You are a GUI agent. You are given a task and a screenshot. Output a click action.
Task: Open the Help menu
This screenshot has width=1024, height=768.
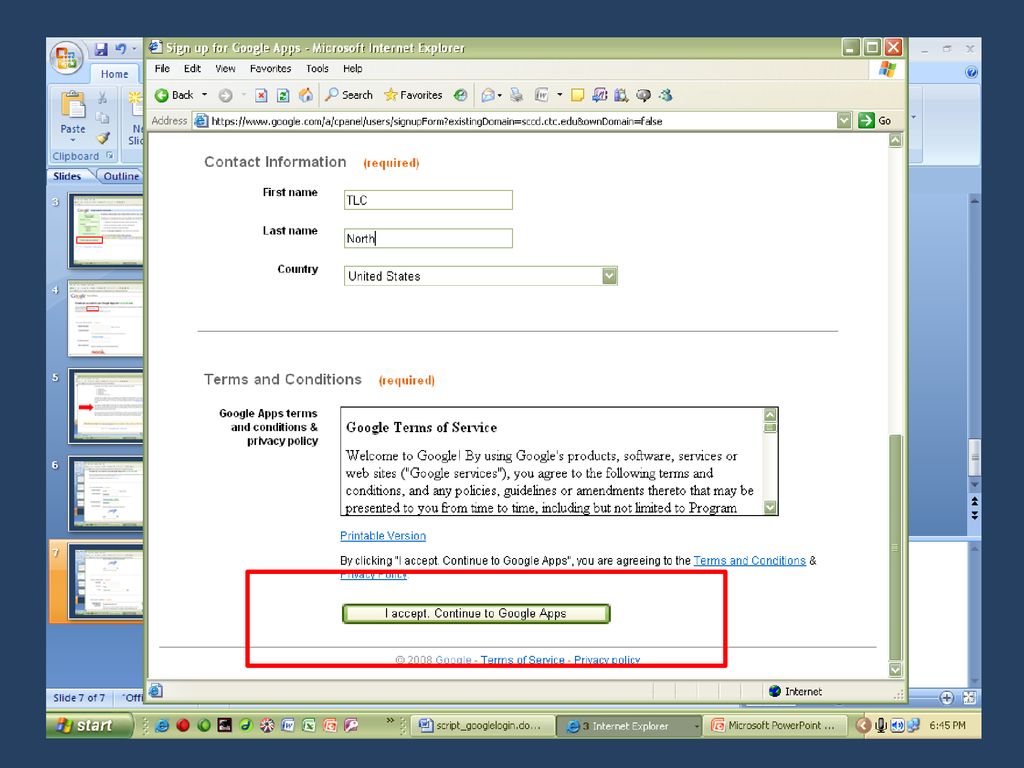353,69
